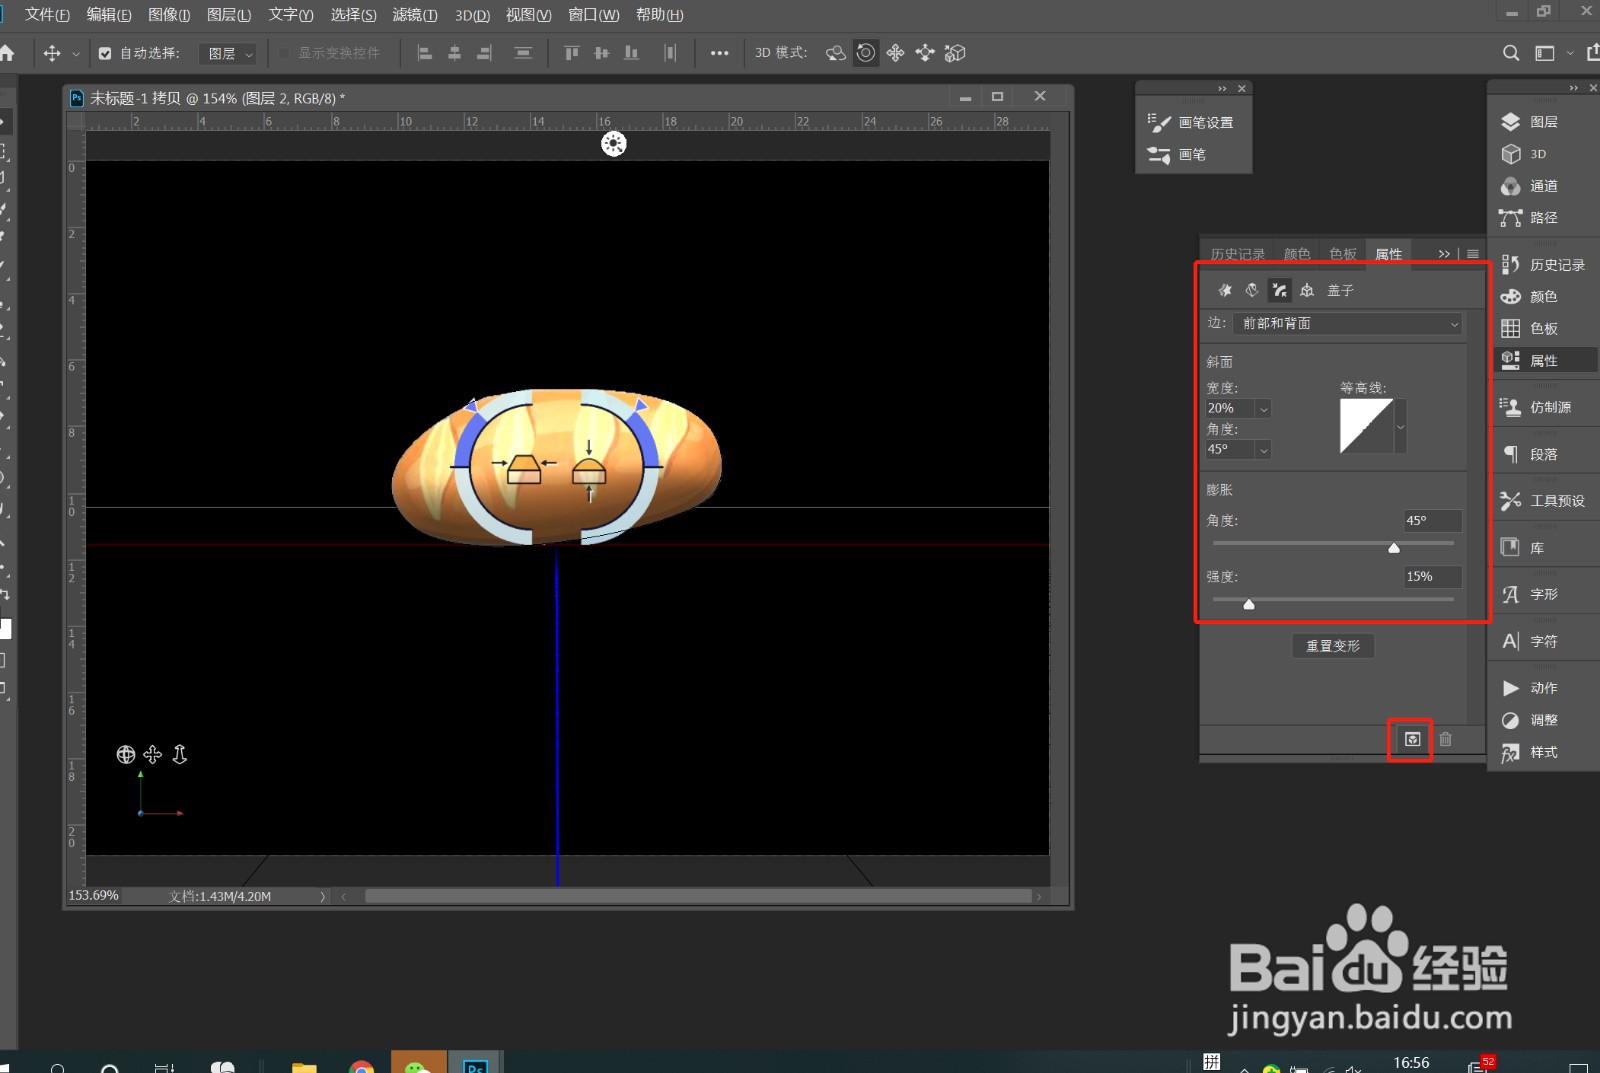Click the light widget above the canvas
1600x1073 pixels.
point(614,144)
